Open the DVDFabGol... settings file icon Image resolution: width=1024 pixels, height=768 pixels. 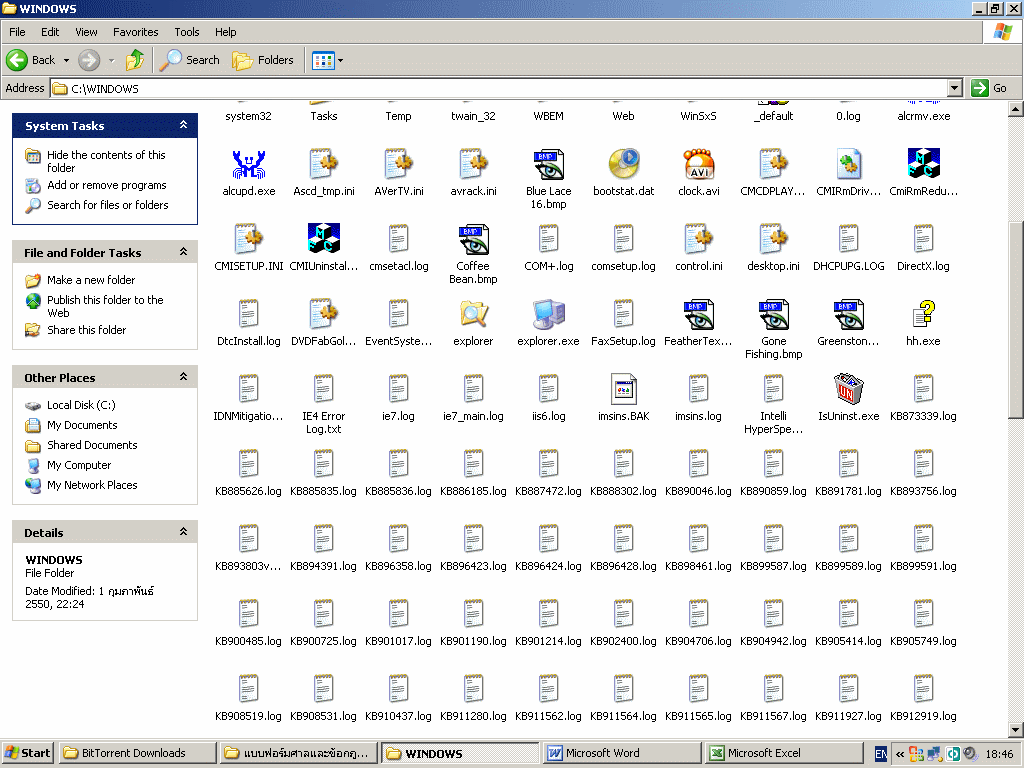(323, 314)
